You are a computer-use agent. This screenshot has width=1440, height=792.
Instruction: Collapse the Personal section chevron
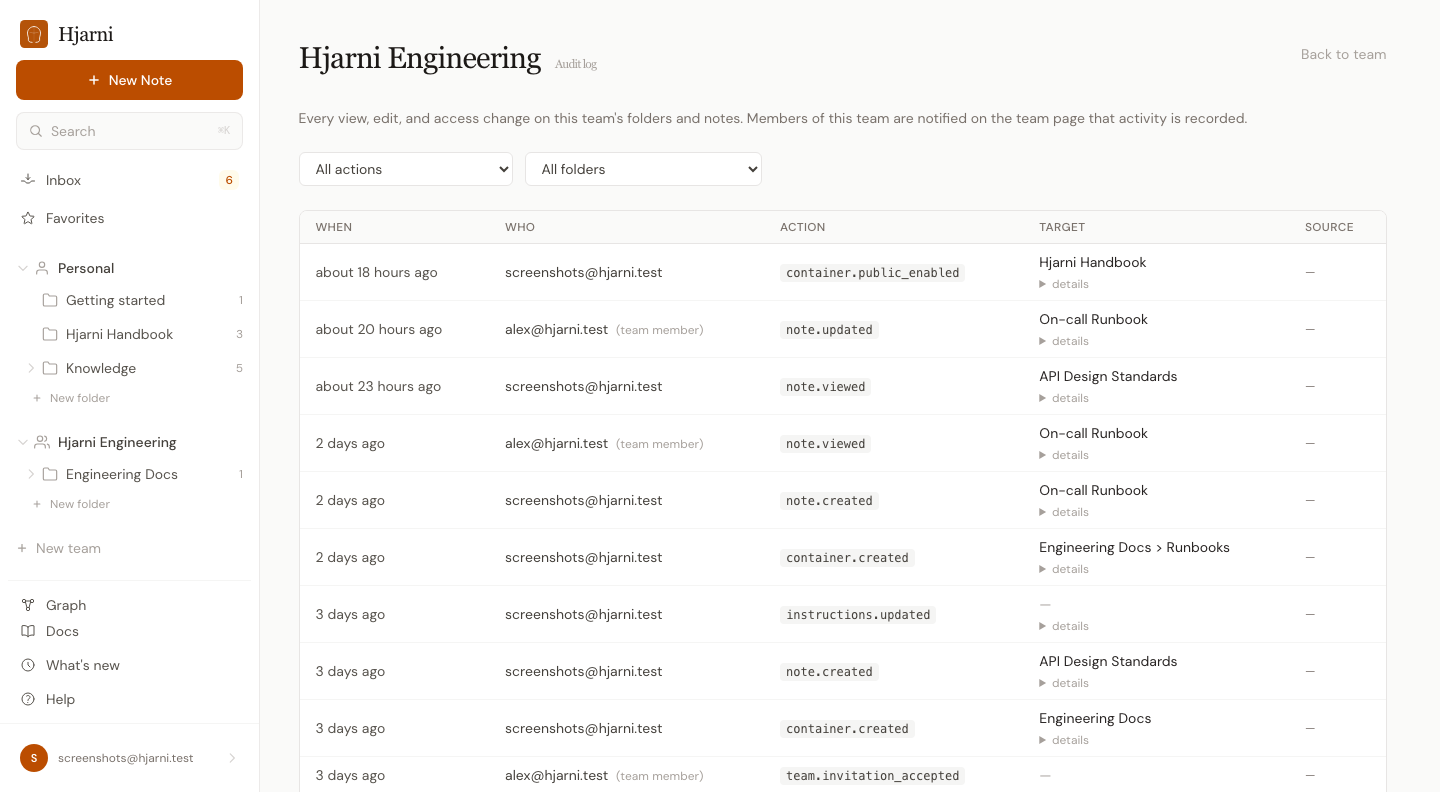tap(23, 268)
